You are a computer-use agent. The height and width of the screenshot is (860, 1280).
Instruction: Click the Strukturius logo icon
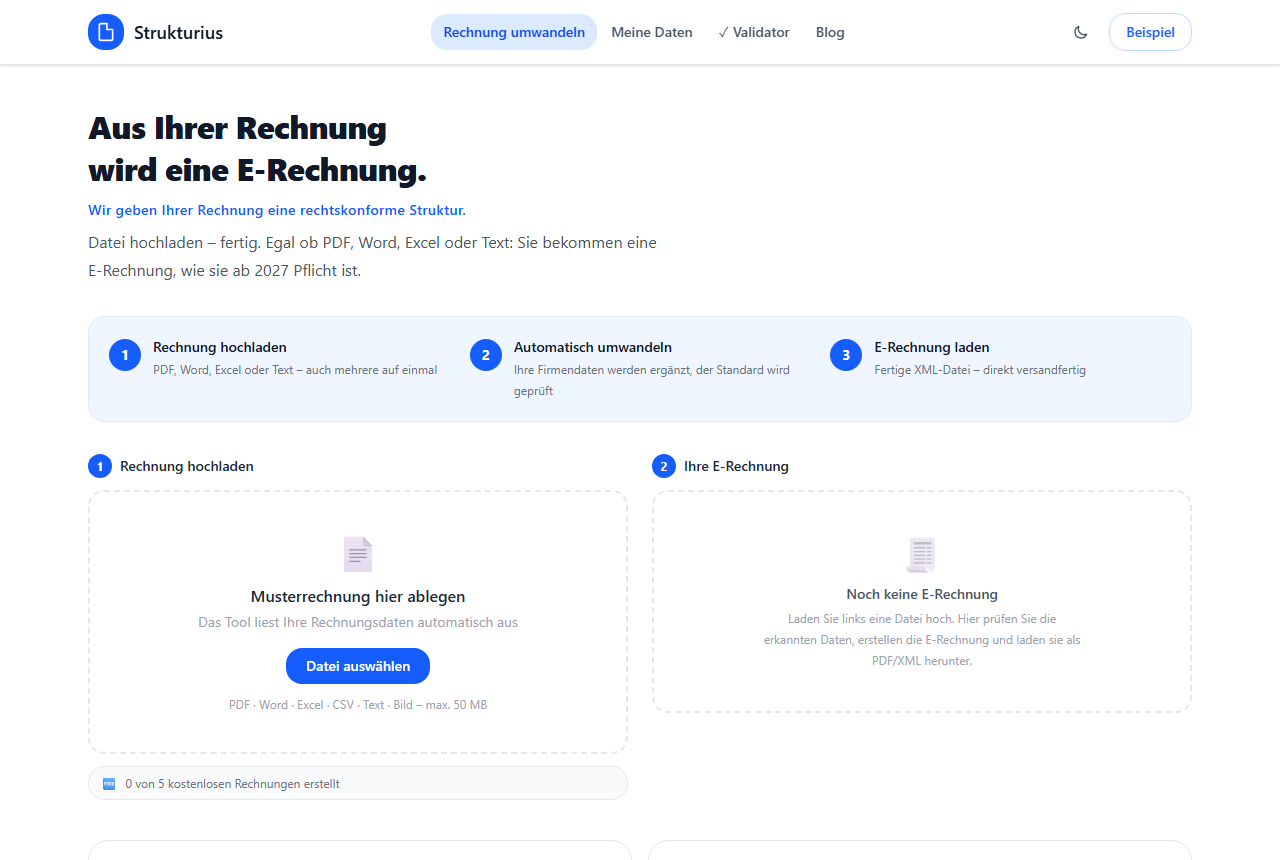106,32
